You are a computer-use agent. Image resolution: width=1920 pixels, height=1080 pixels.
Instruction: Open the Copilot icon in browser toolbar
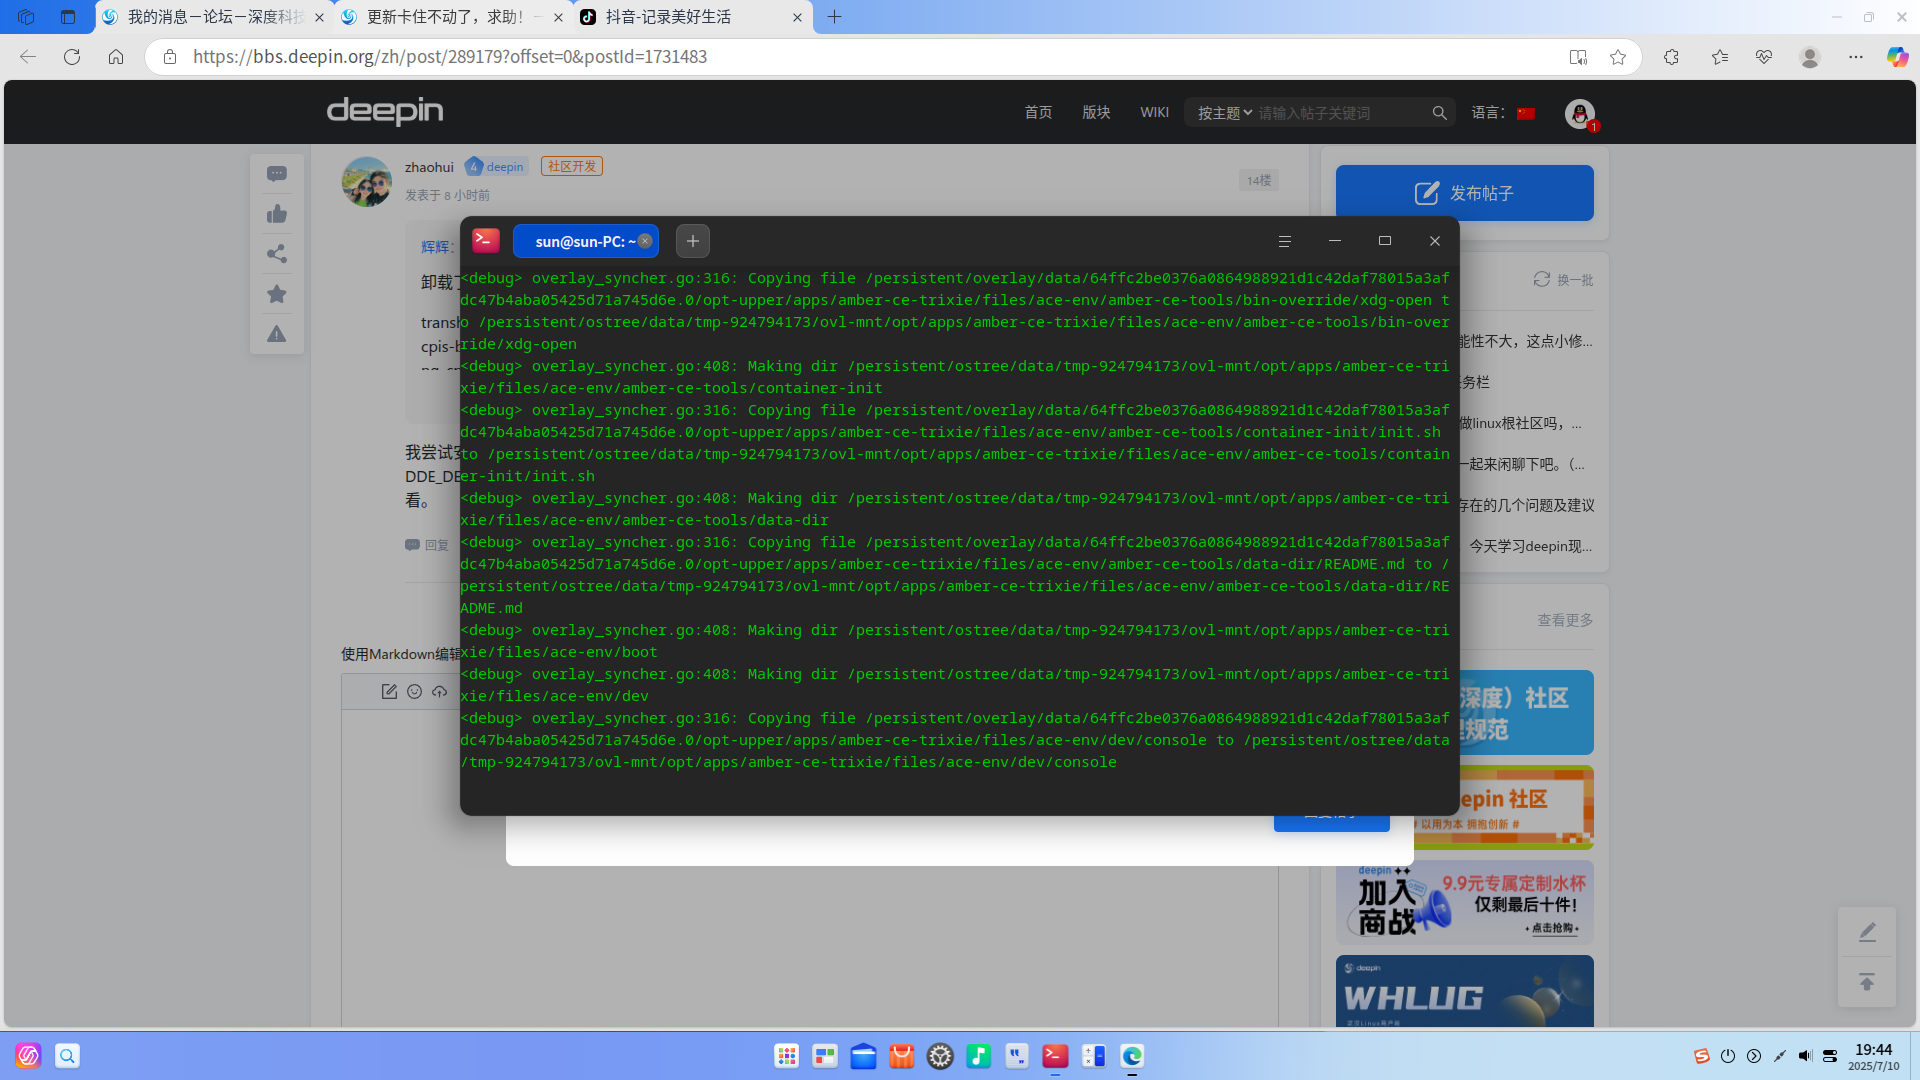[x=1897, y=57]
